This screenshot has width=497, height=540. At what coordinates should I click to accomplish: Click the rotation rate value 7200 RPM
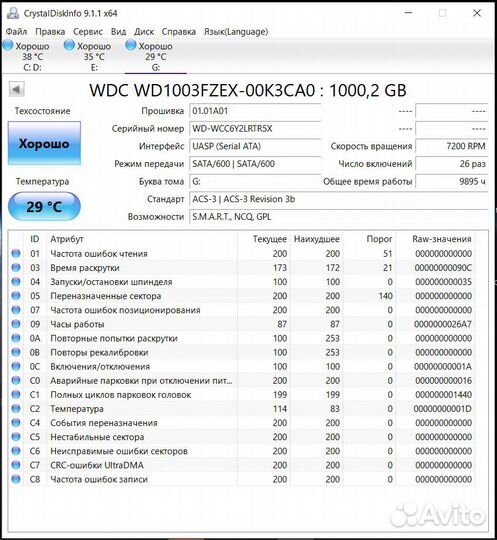click(452, 146)
